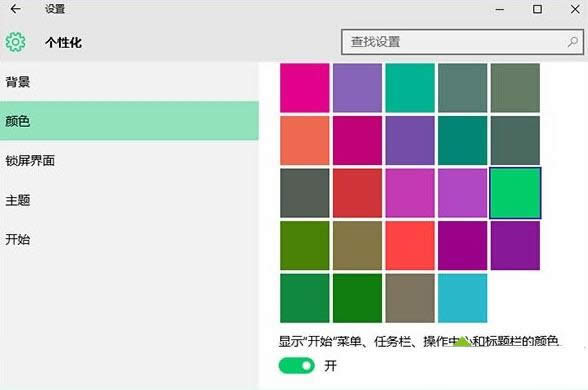This screenshot has height=390, width=588.
Task: Select the dark gray swatch in the third row
Action: [x=304, y=193]
